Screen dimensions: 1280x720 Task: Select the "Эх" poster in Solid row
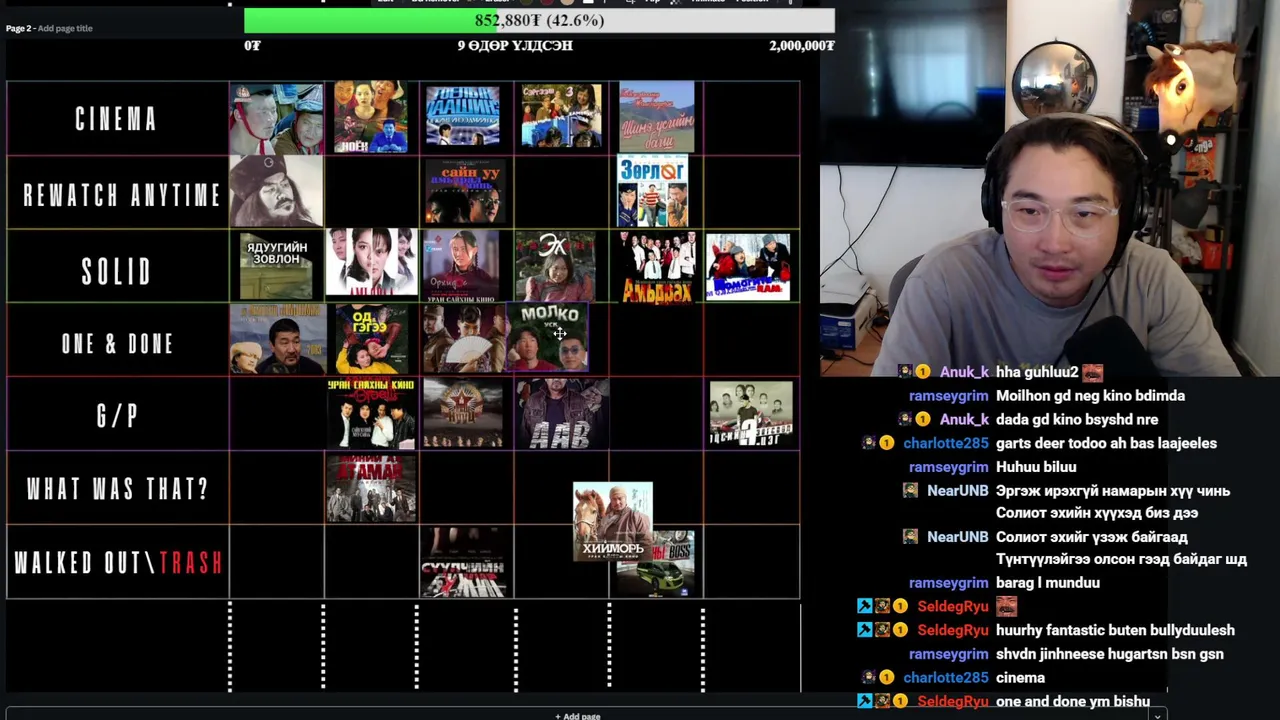click(x=555, y=266)
